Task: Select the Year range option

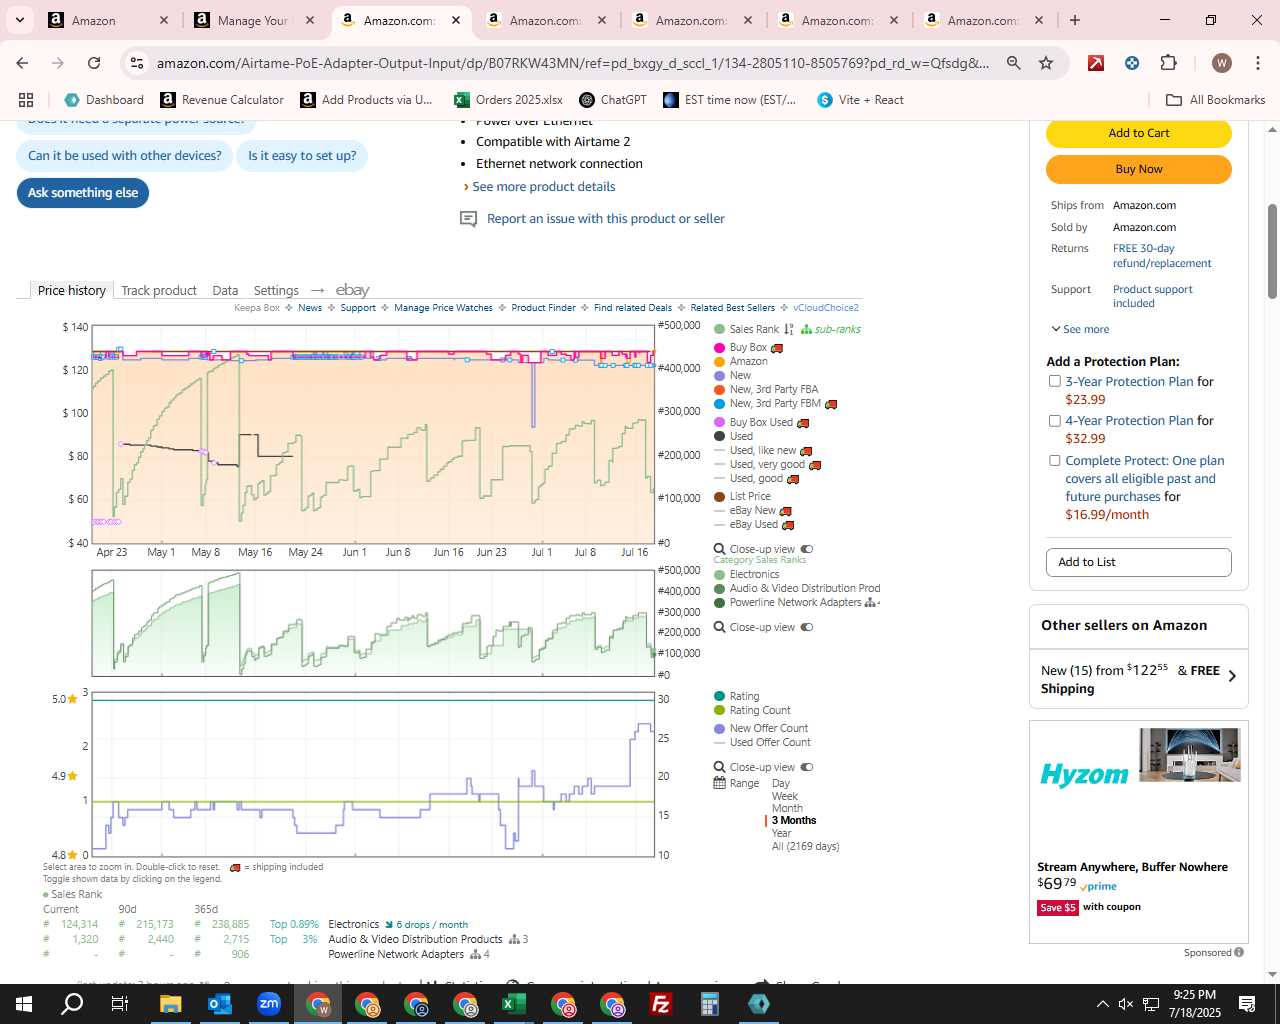Action: point(782,833)
